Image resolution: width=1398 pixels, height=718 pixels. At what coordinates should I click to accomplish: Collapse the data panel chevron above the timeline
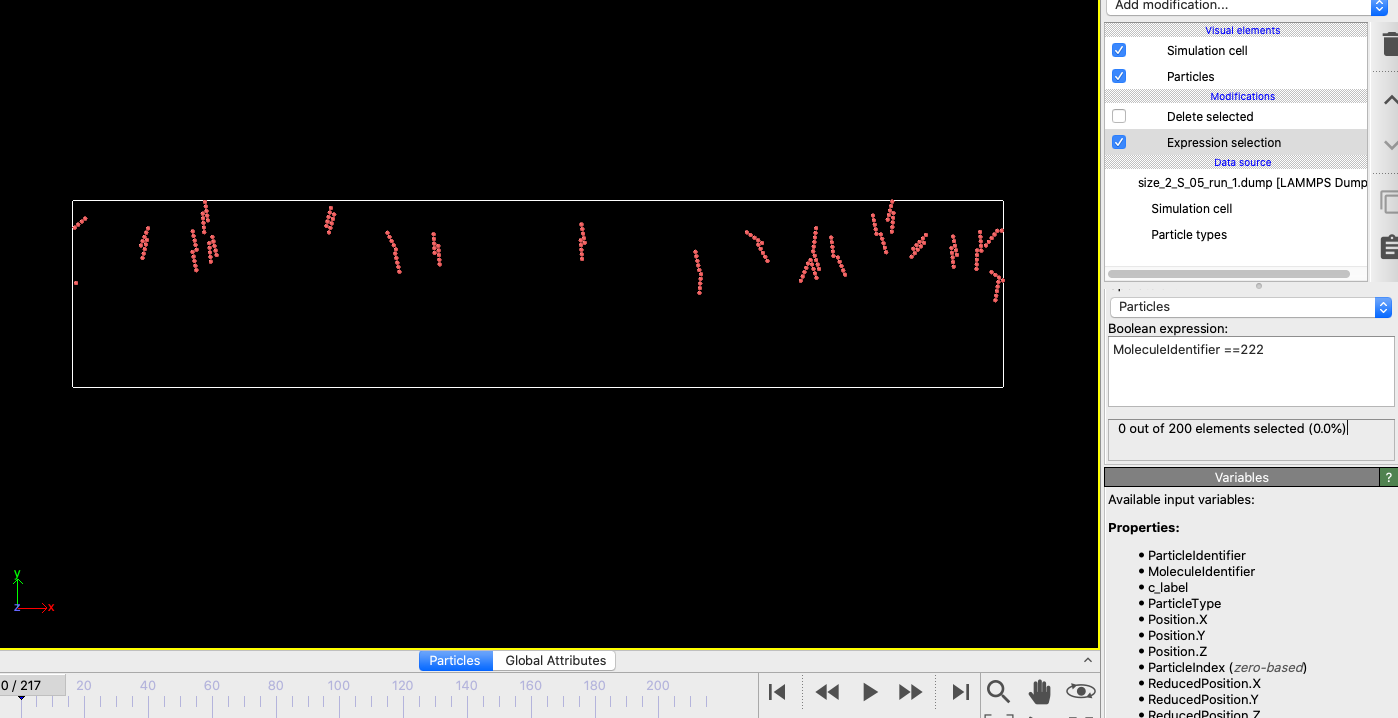1087,660
